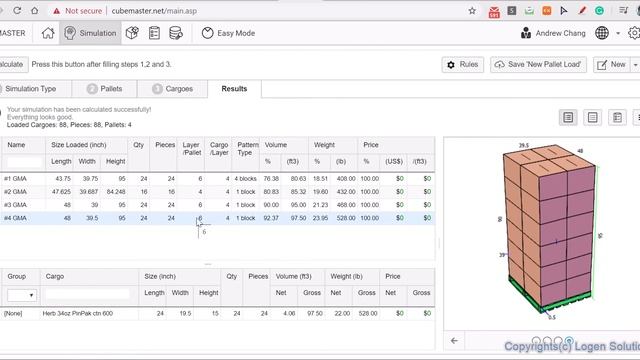The height and width of the screenshot is (360, 640).
Task: Open the database icon in toolbar
Action: pyautogui.click(x=176, y=33)
